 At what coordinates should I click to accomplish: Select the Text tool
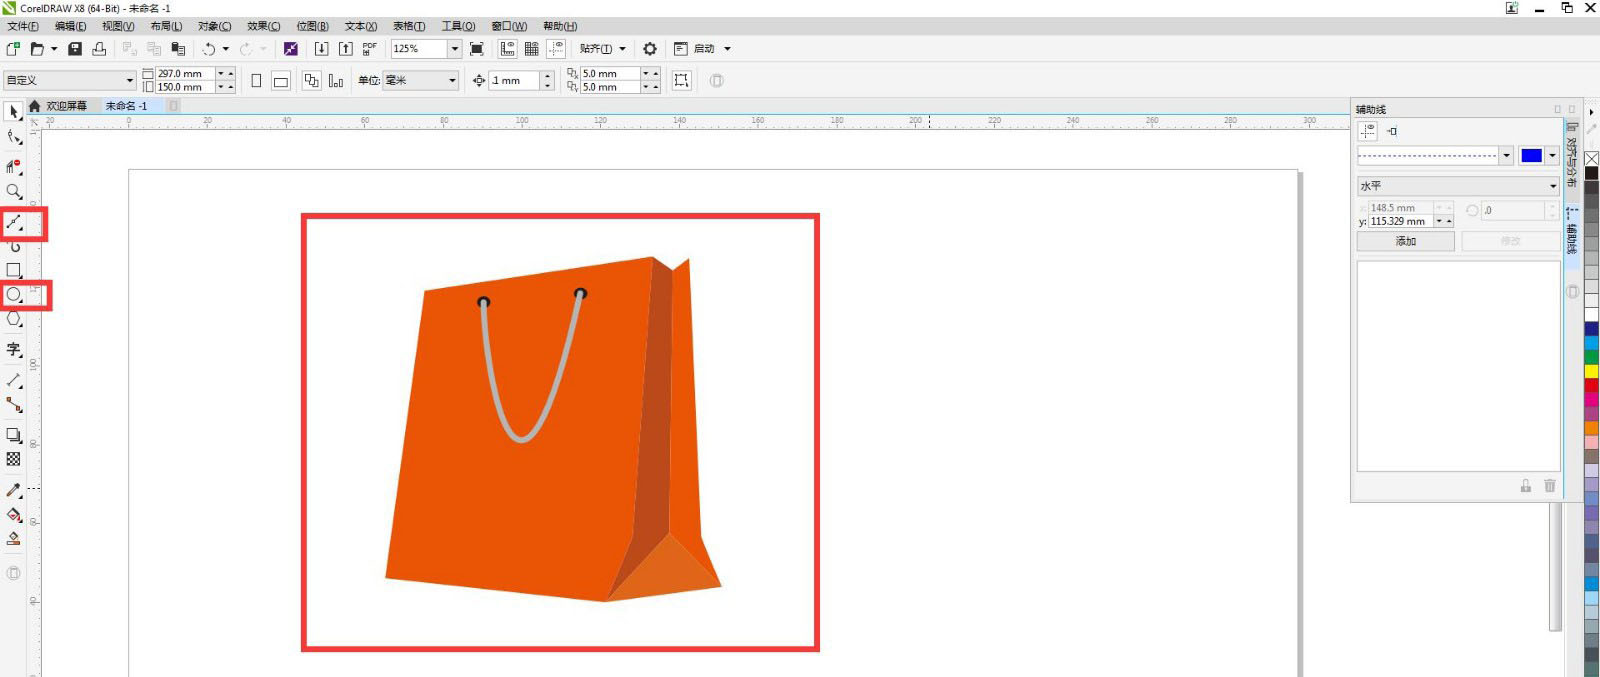point(14,349)
